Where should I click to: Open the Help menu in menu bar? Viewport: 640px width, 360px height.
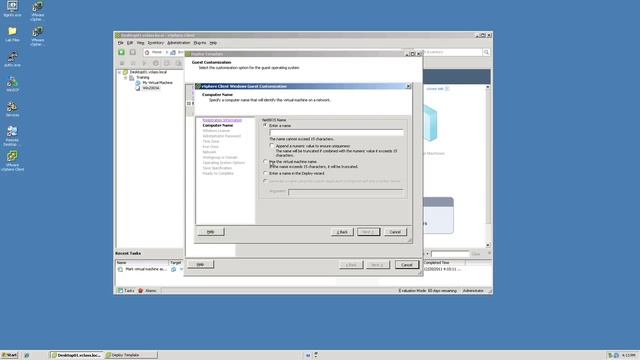click(213, 43)
